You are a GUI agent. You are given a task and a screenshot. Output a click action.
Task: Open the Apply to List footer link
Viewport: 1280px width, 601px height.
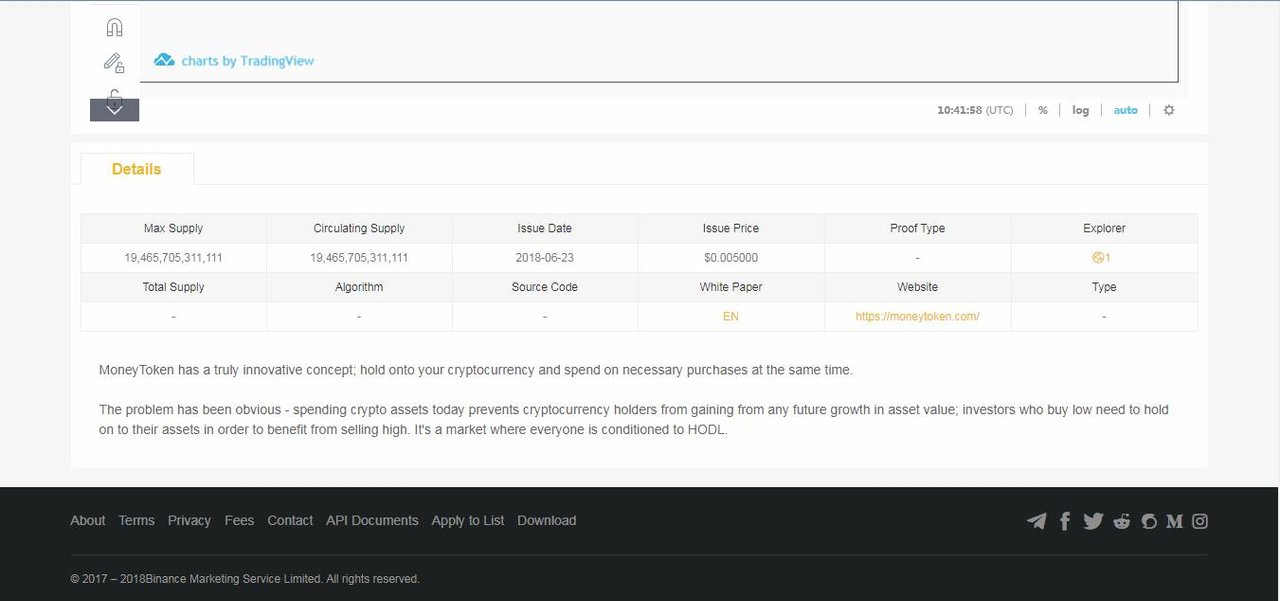click(x=468, y=520)
